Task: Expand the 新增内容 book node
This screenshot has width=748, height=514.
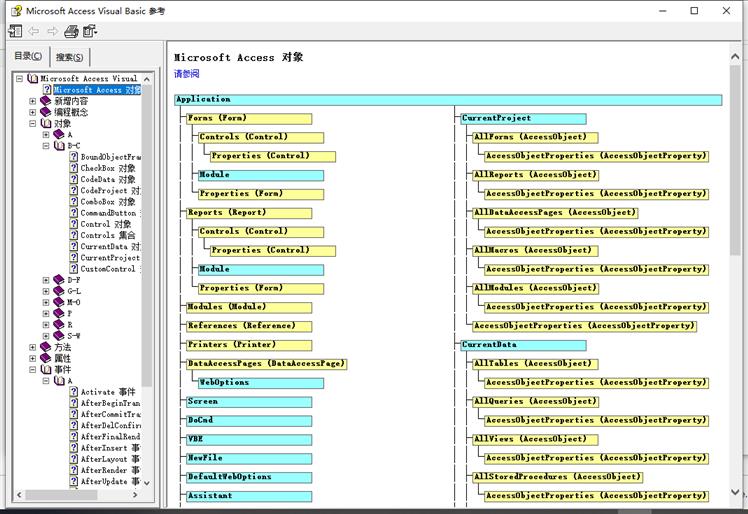Action: pyautogui.click(x=32, y=101)
